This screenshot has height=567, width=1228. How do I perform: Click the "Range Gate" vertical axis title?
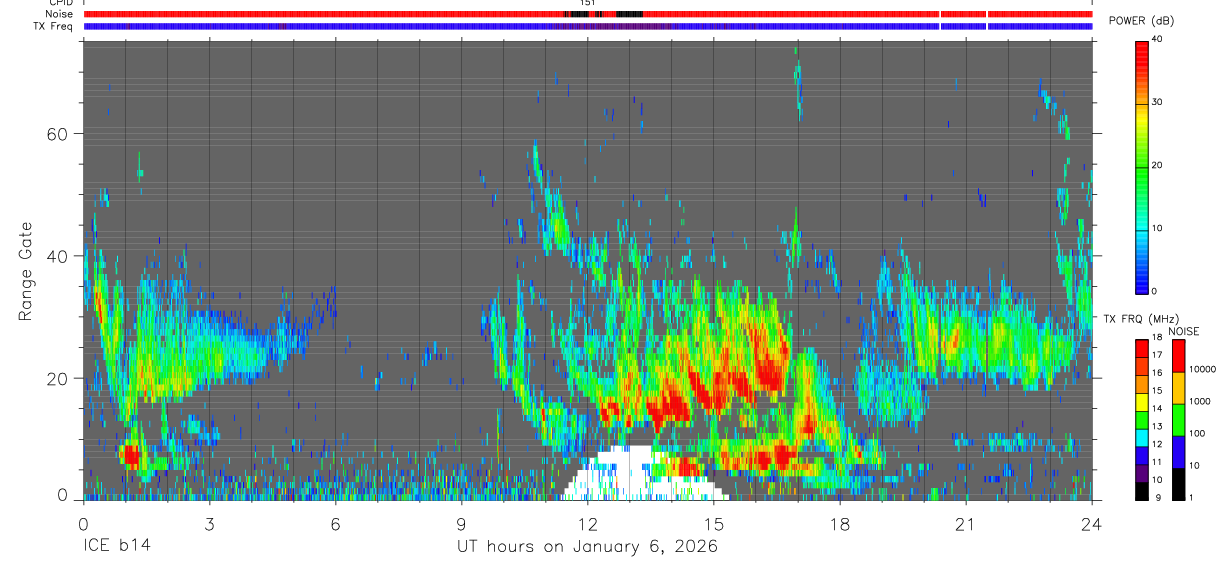[x=26, y=271]
